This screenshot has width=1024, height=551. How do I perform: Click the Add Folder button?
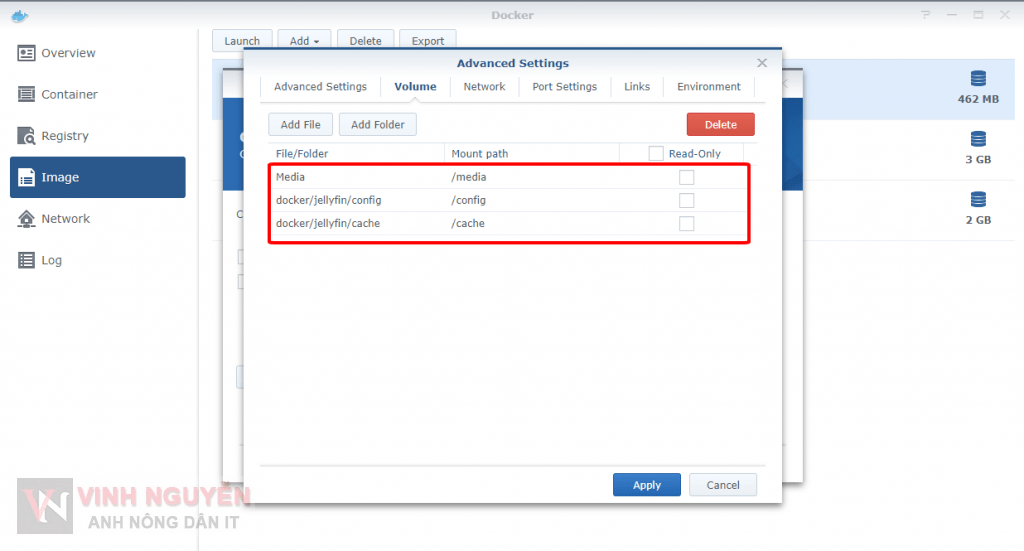click(377, 125)
